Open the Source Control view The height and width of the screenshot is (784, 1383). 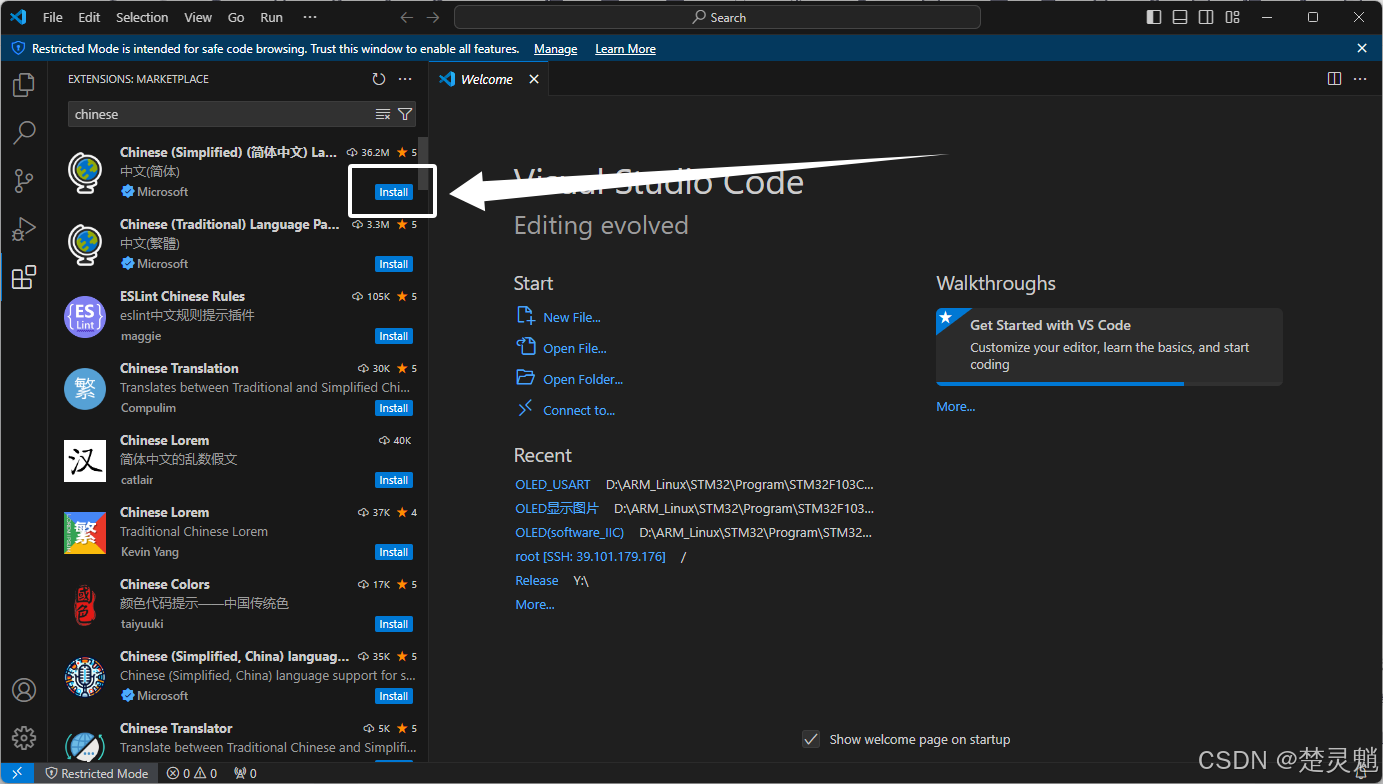[24, 181]
